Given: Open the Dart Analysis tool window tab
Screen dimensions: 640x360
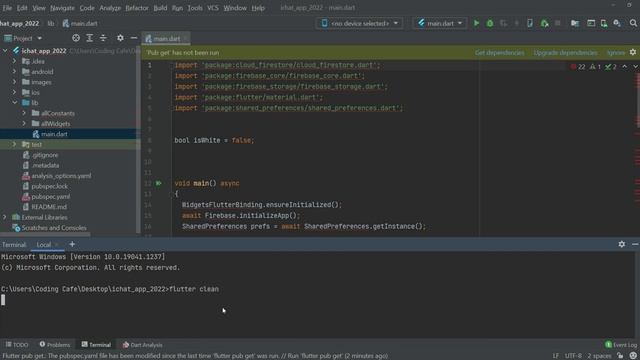Looking at the screenshot, I should coord(142,345).
